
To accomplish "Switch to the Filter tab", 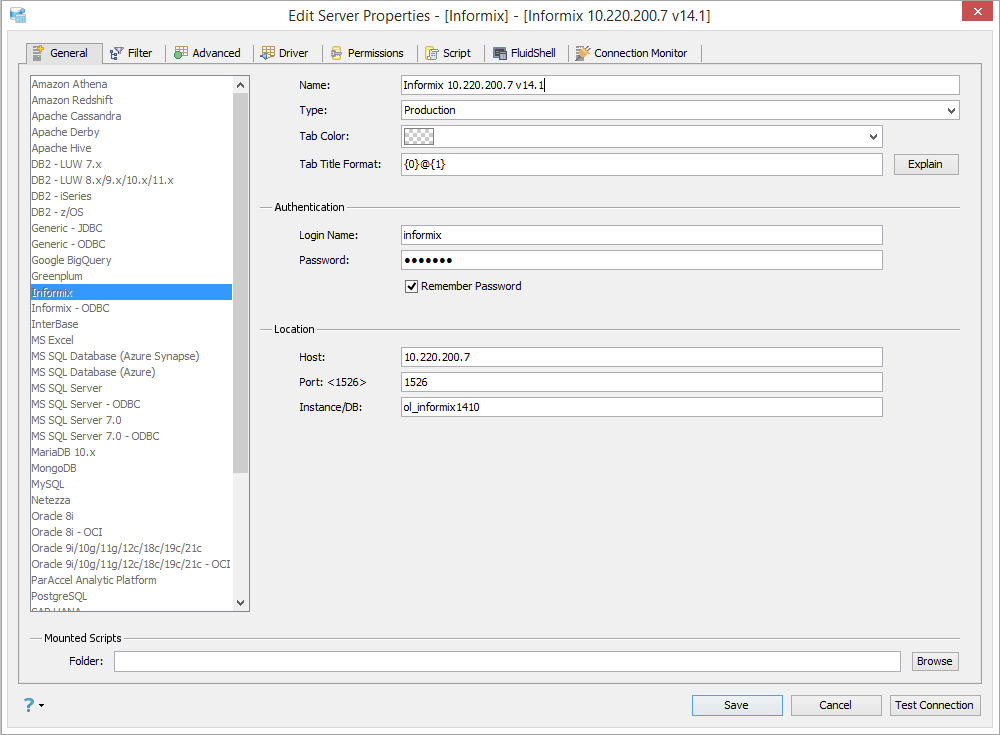I will click(131, 54).
